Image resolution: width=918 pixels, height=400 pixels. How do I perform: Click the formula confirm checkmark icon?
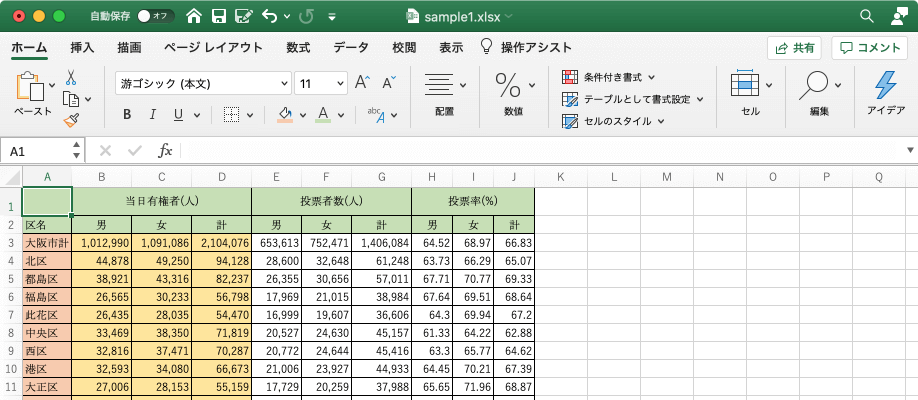coord(135,151)
